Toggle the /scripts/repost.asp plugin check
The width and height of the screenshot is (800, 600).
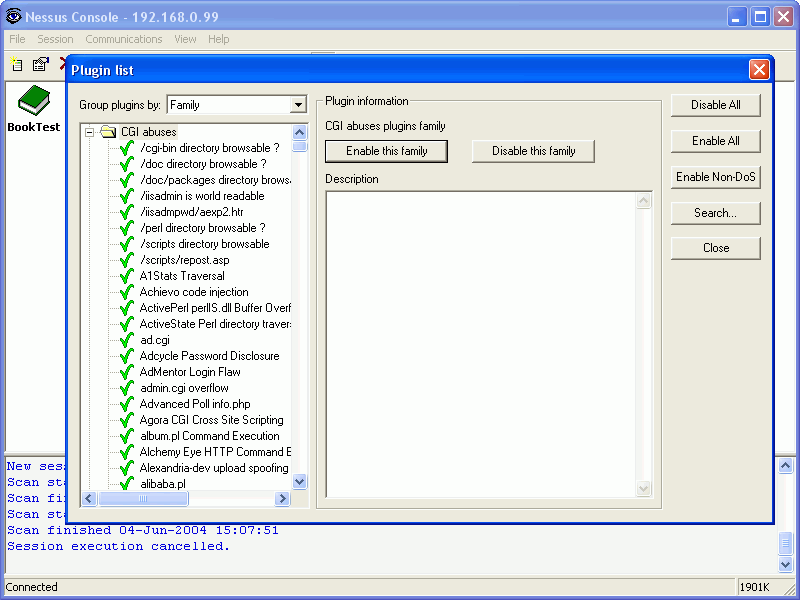[124, 259]
